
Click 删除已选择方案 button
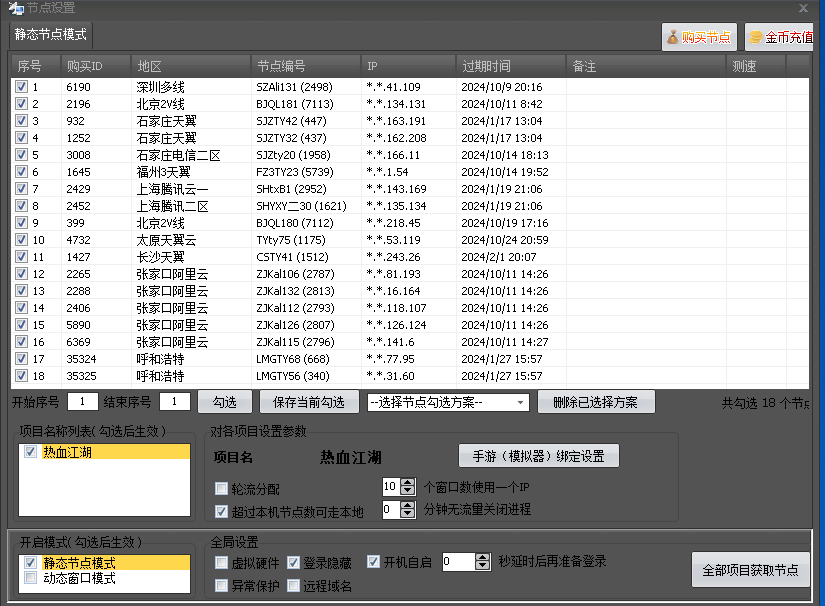pos(595,401)
